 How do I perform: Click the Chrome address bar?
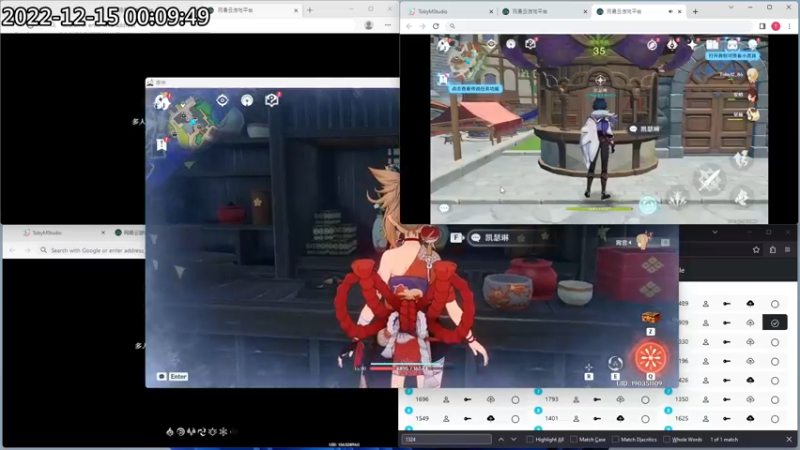(x=599, y=26)
